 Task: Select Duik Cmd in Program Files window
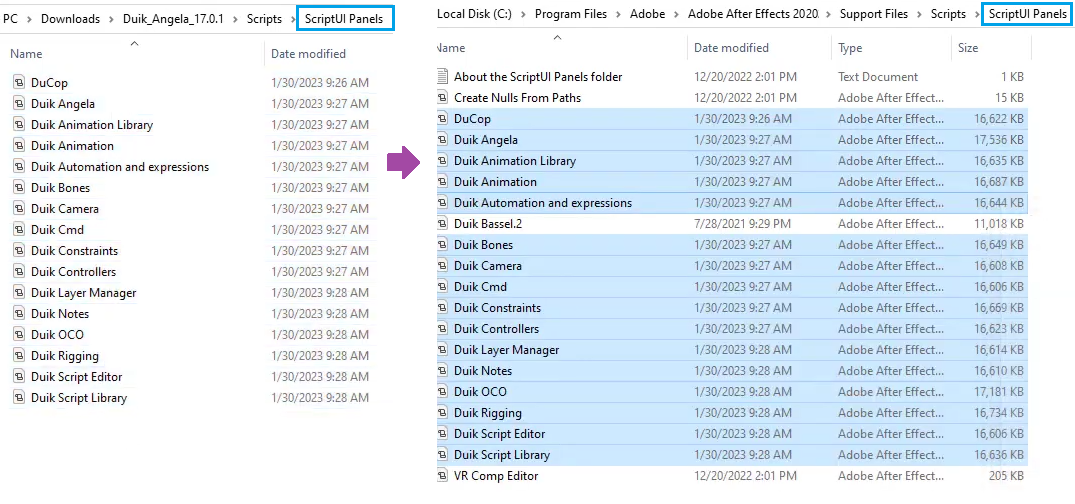pos(480,287)
